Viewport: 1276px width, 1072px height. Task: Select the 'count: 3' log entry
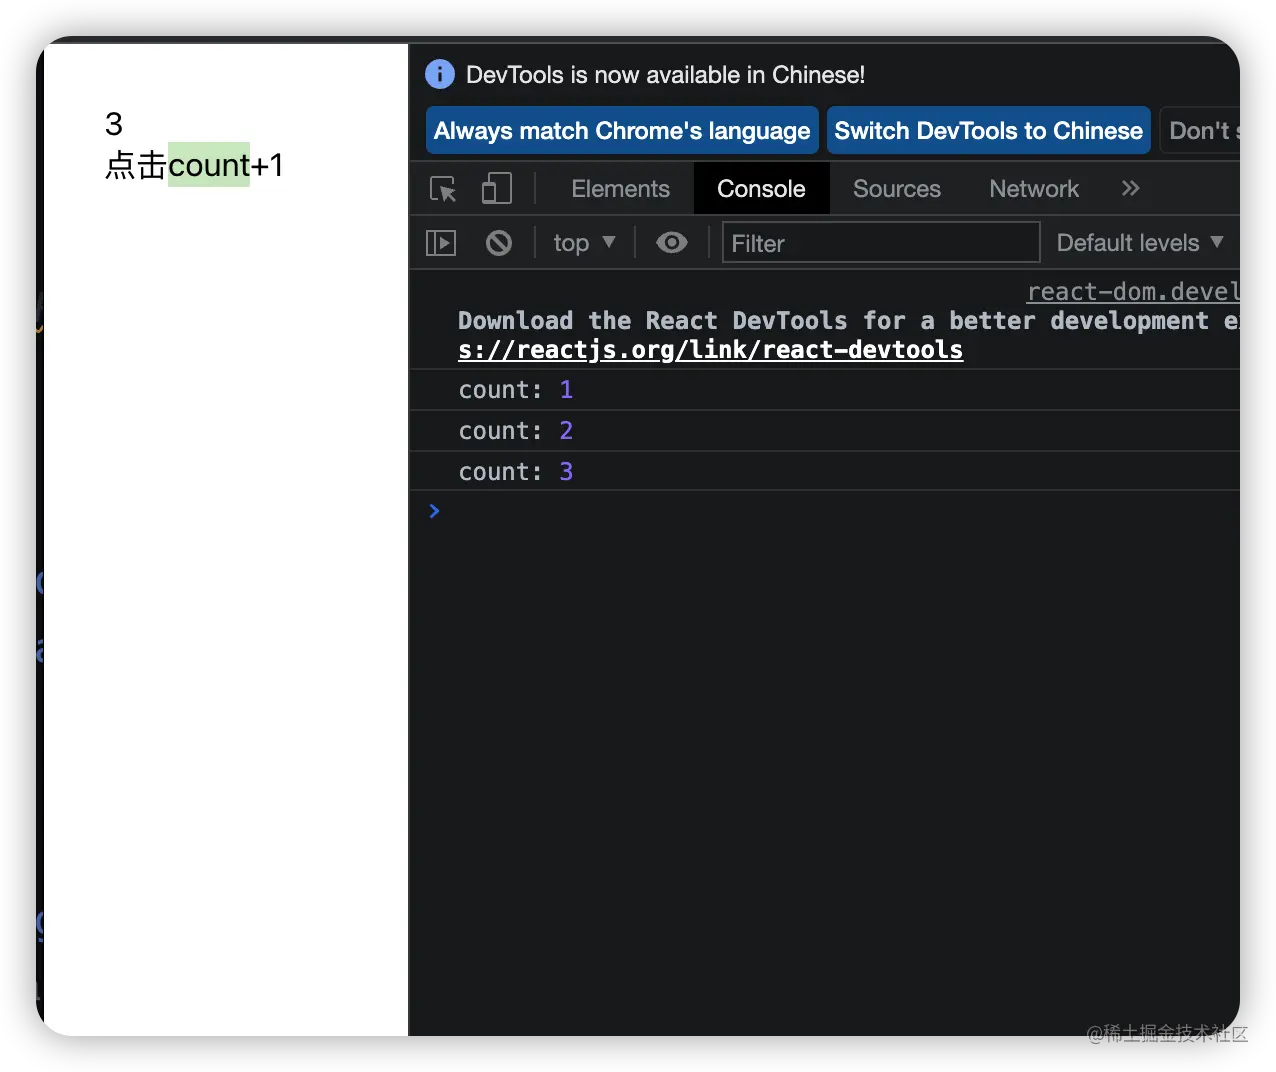click(x=824, y=472)
